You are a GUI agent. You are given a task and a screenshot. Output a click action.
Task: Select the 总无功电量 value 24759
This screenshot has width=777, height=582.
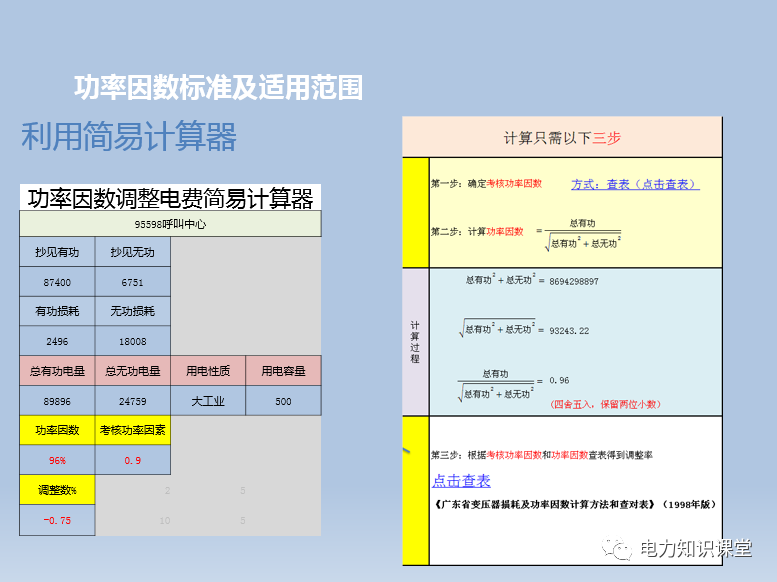pyautogui.click(x=132, y=401)
